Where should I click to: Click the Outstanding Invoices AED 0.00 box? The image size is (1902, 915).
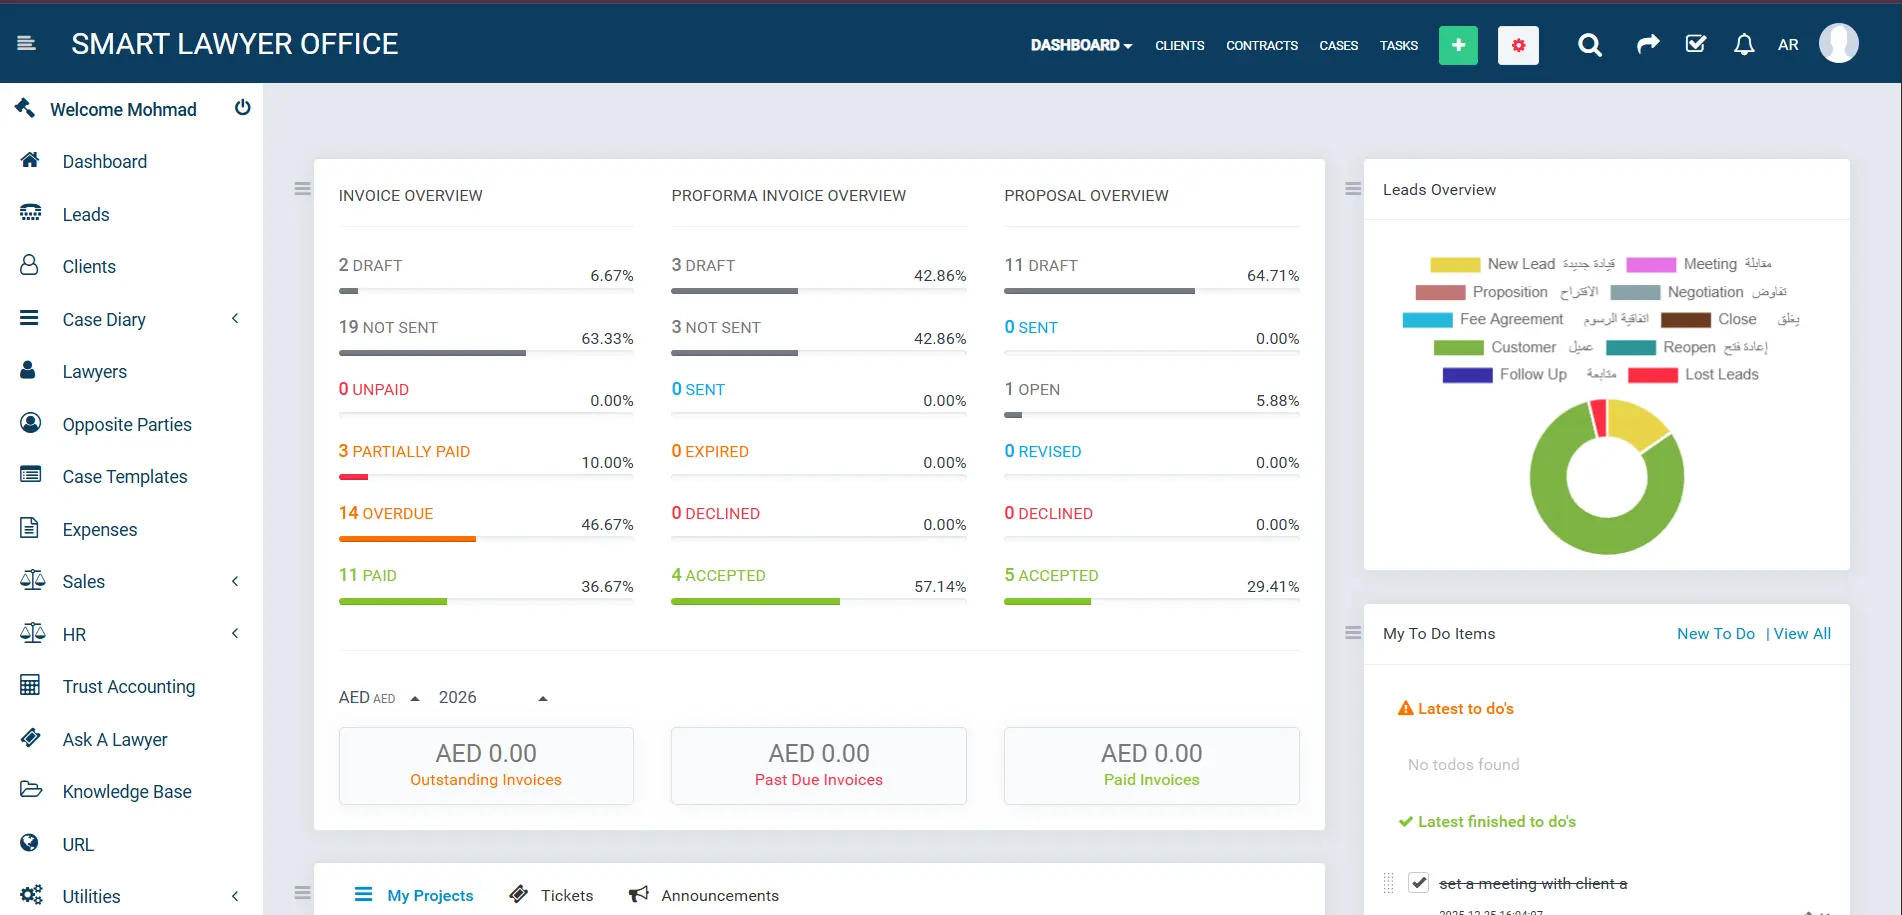pos(486,765)
